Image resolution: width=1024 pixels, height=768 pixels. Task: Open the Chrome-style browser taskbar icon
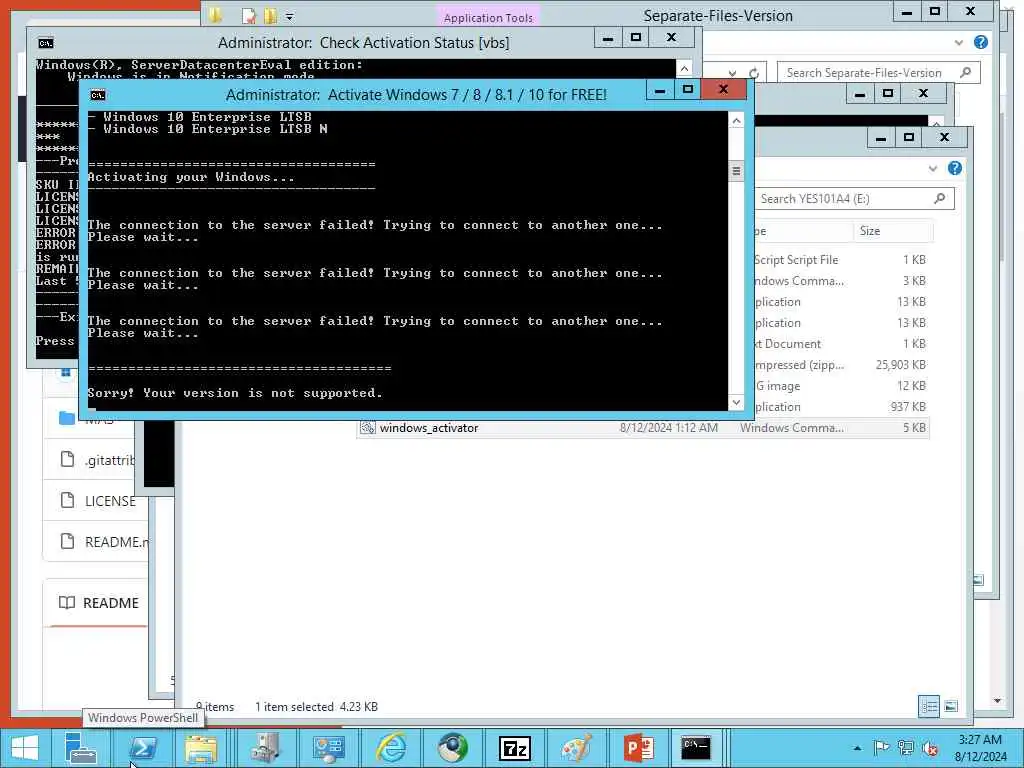(x=453, y=748)
